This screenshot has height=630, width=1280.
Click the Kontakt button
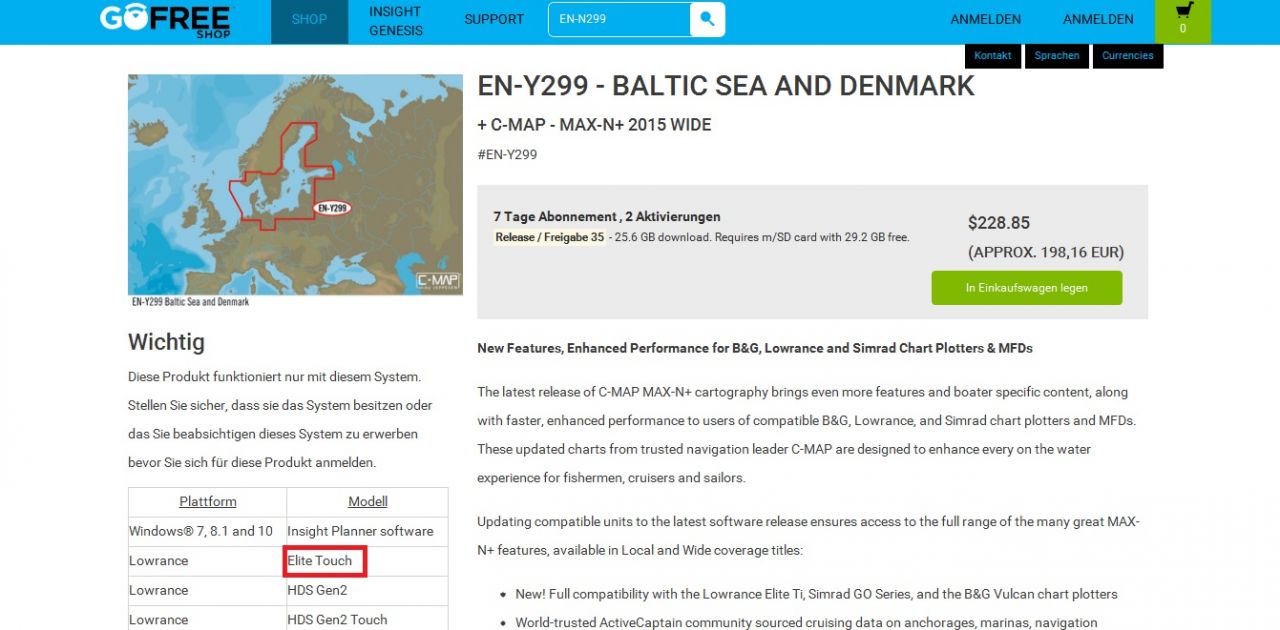[x=992, y=56]
